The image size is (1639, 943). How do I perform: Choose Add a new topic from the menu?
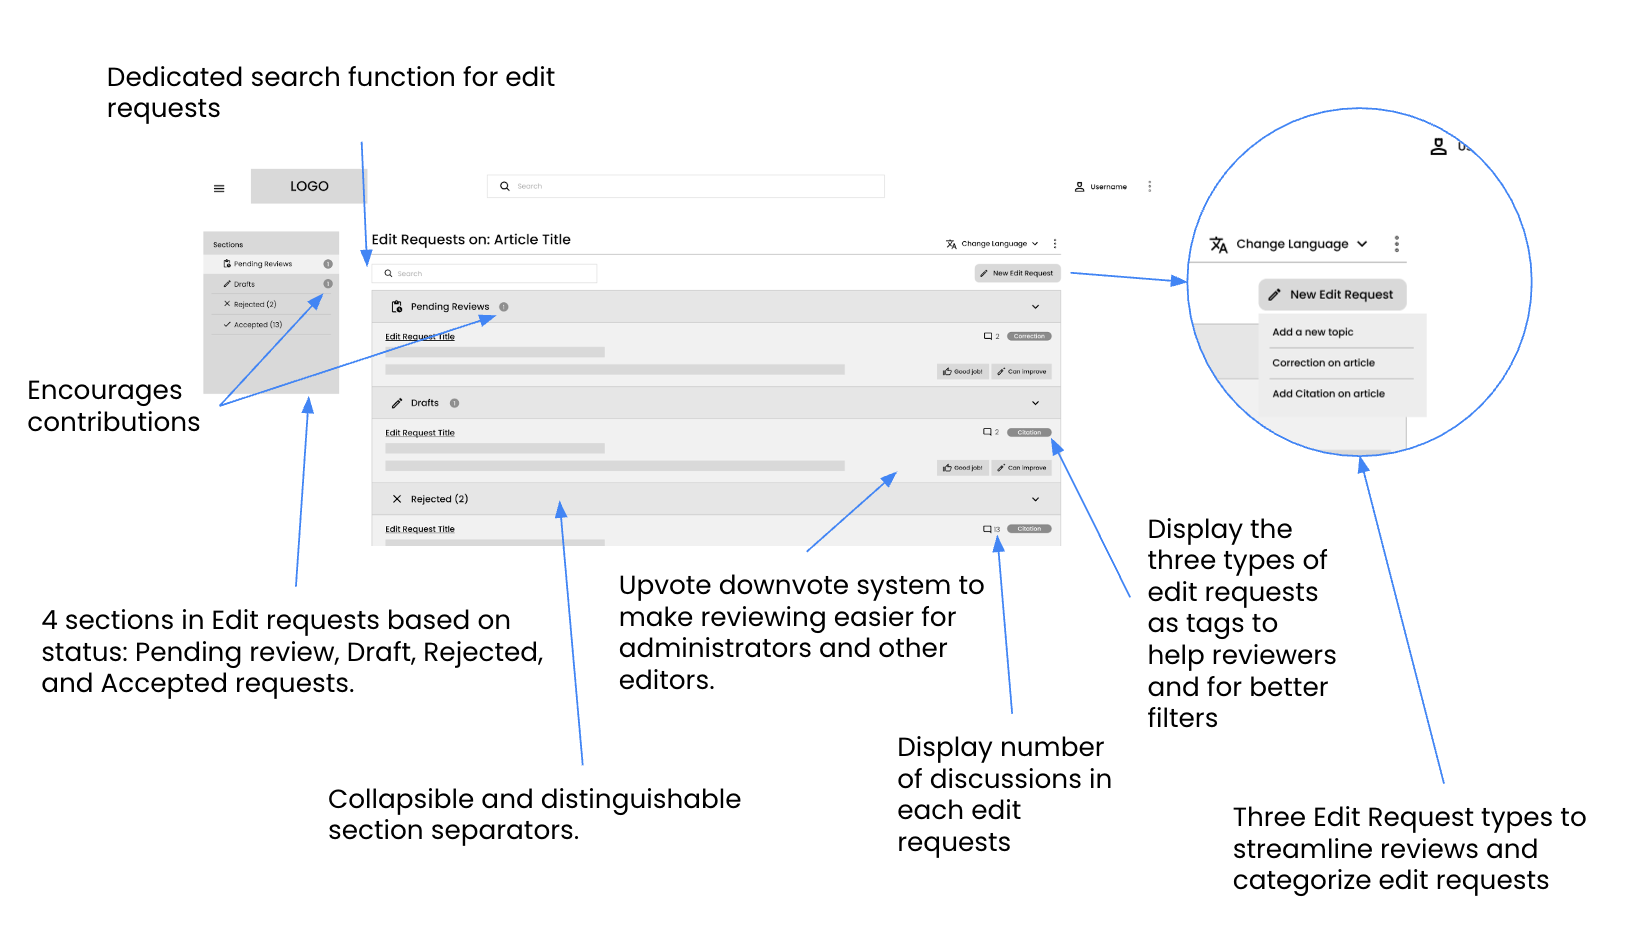click(1312, 332)
